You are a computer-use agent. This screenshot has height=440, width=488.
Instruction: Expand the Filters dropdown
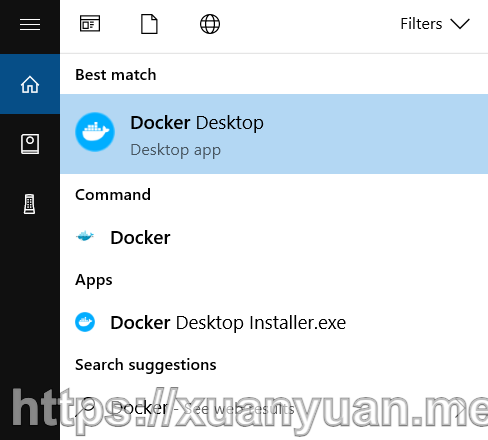[x=435, y=24]
